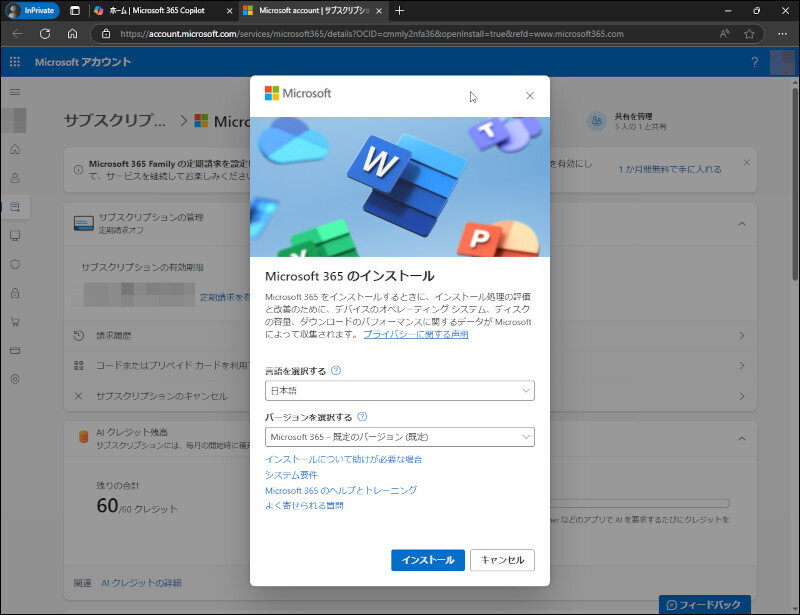800x615 pixels.
Task: Open the location pin icon in sidebar
Action: pyautogui.click(x=15, y=379)
